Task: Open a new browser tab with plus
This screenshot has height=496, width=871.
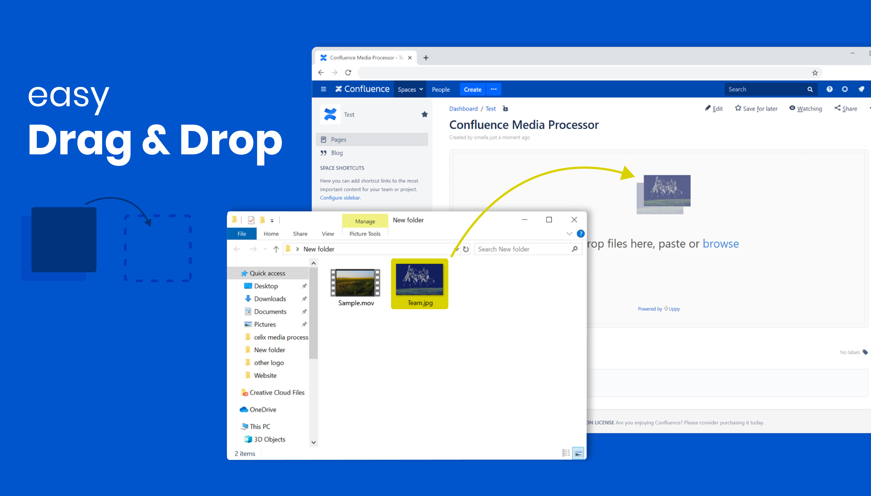Action: point(426,57)
